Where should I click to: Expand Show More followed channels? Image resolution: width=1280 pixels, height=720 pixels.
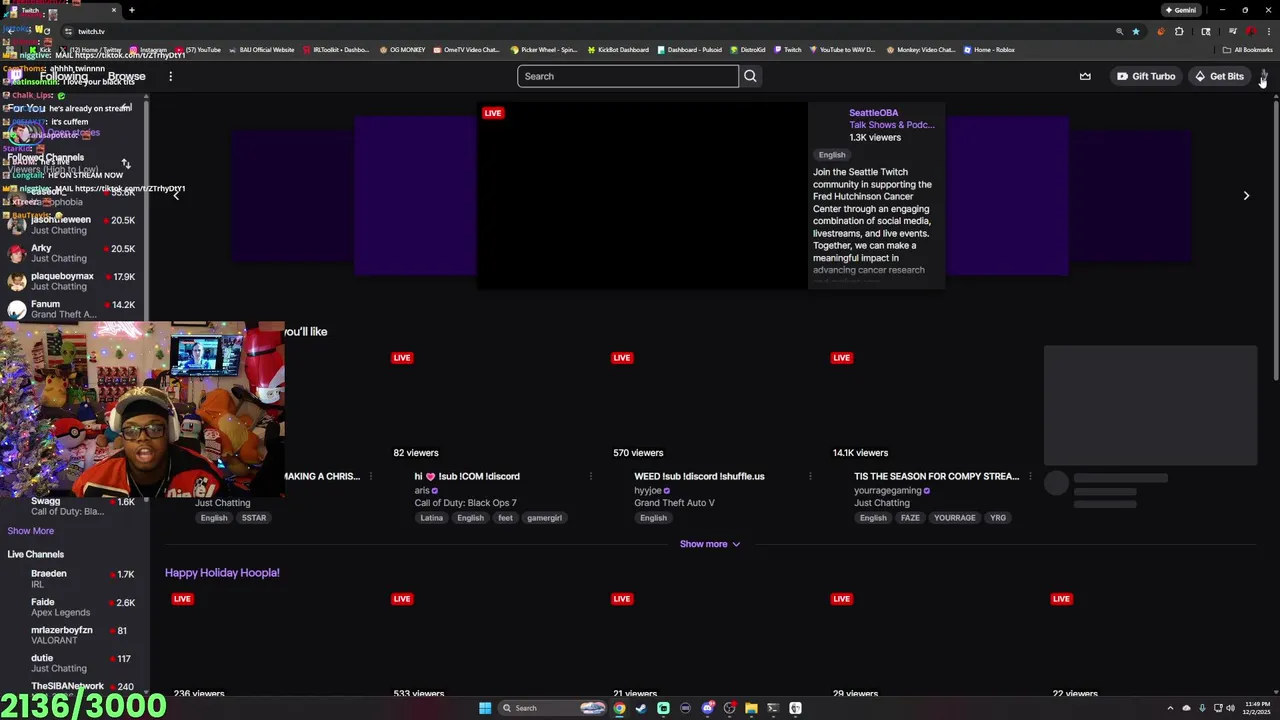coord(31,531)
